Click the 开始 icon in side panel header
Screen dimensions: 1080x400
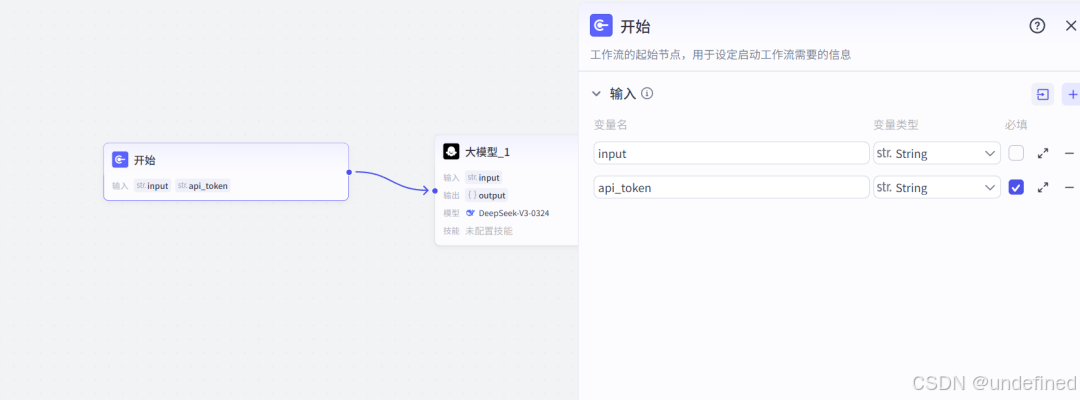click(x=601, y=26)
